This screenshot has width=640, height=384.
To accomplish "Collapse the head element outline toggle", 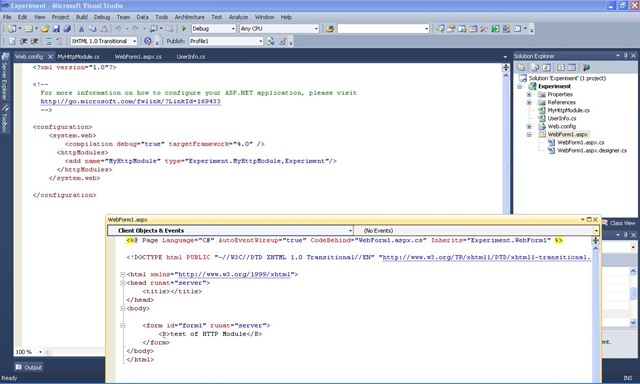I will click(x=122, y=283).
